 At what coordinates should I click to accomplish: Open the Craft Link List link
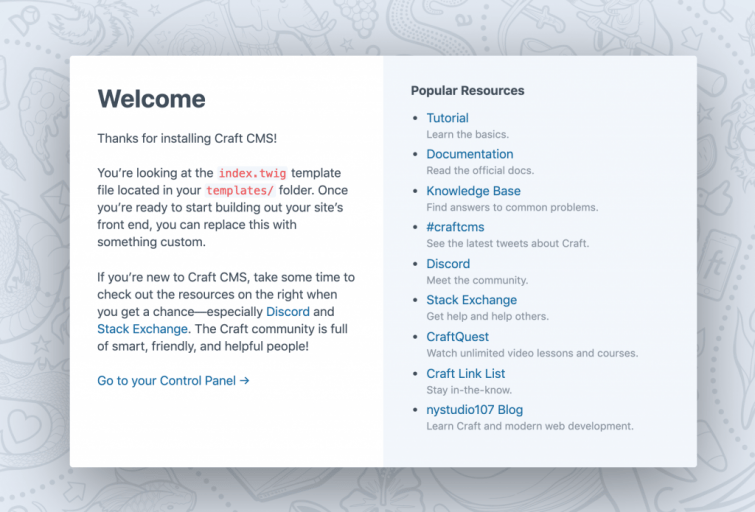pyautogui.click(x=465, y=373)
